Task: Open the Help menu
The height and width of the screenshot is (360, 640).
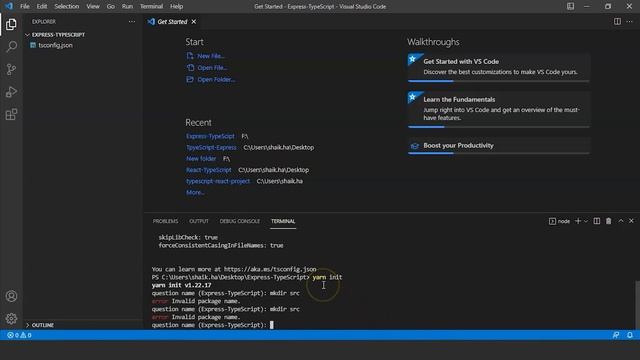Action: click(x=176, y=6)
